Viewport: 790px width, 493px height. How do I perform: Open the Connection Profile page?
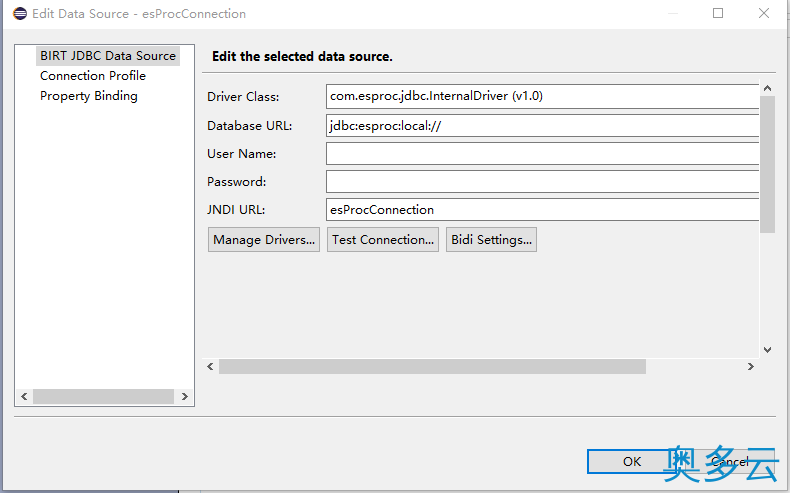pos(93,76)
